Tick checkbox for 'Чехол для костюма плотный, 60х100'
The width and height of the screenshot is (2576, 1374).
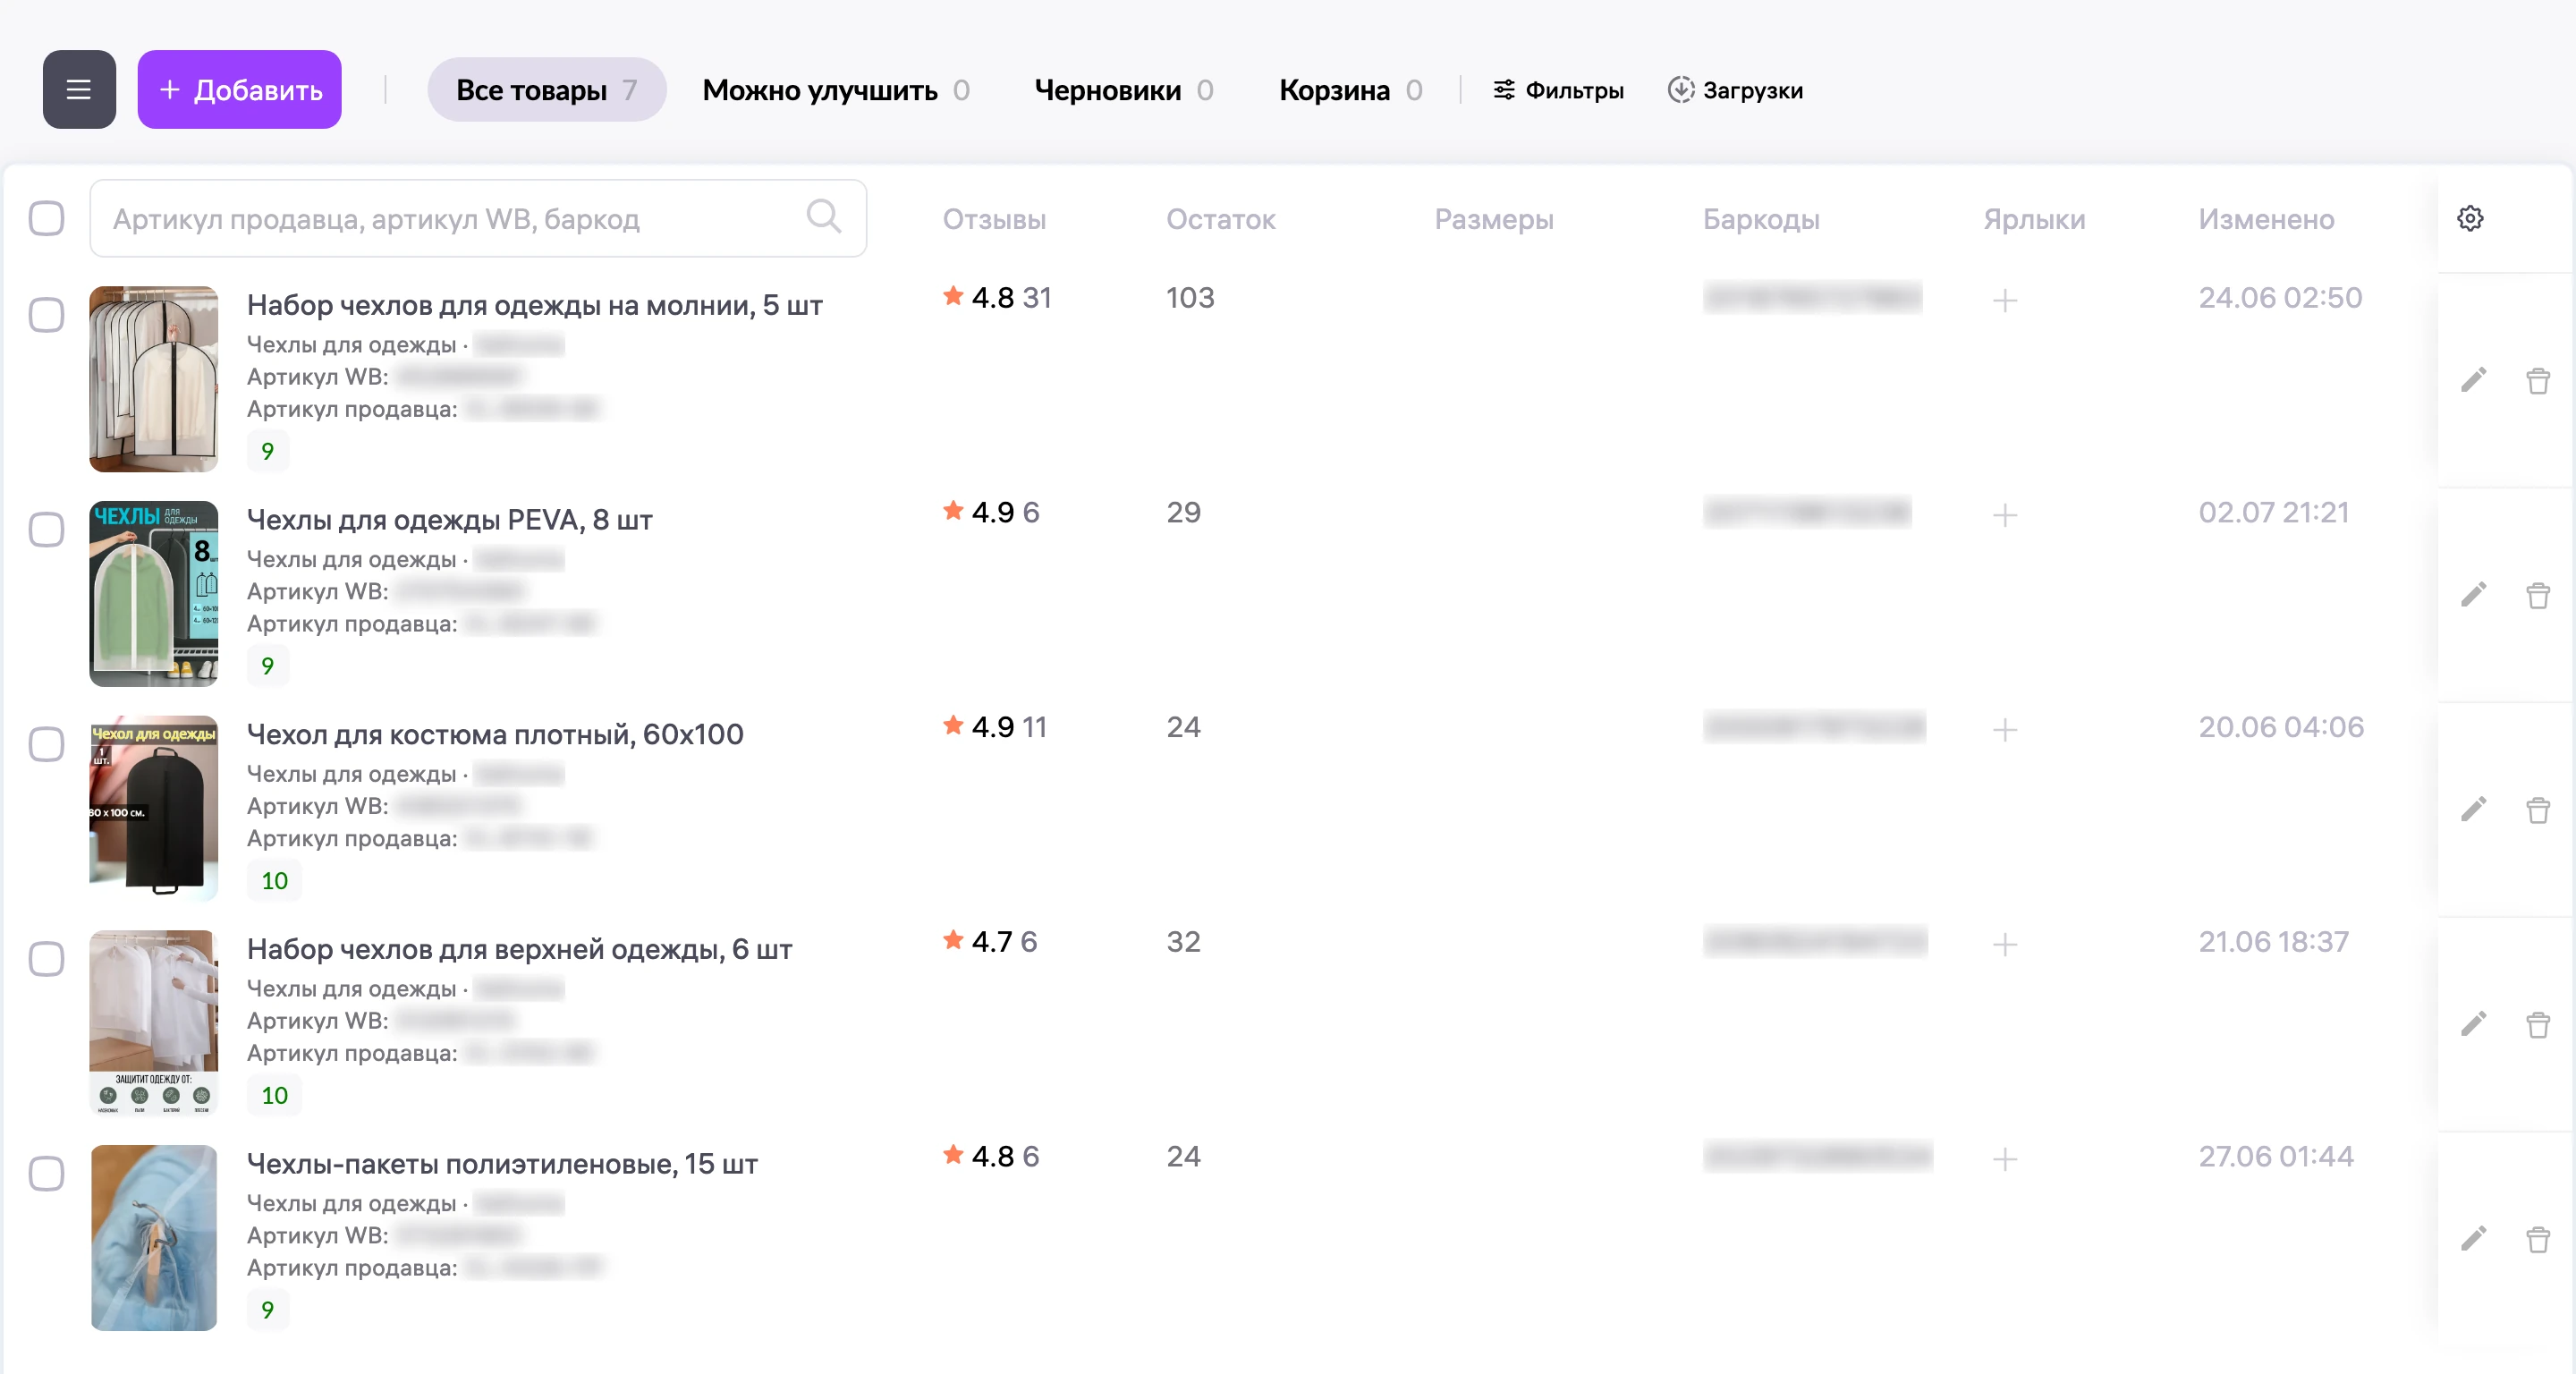click(46, 744)
